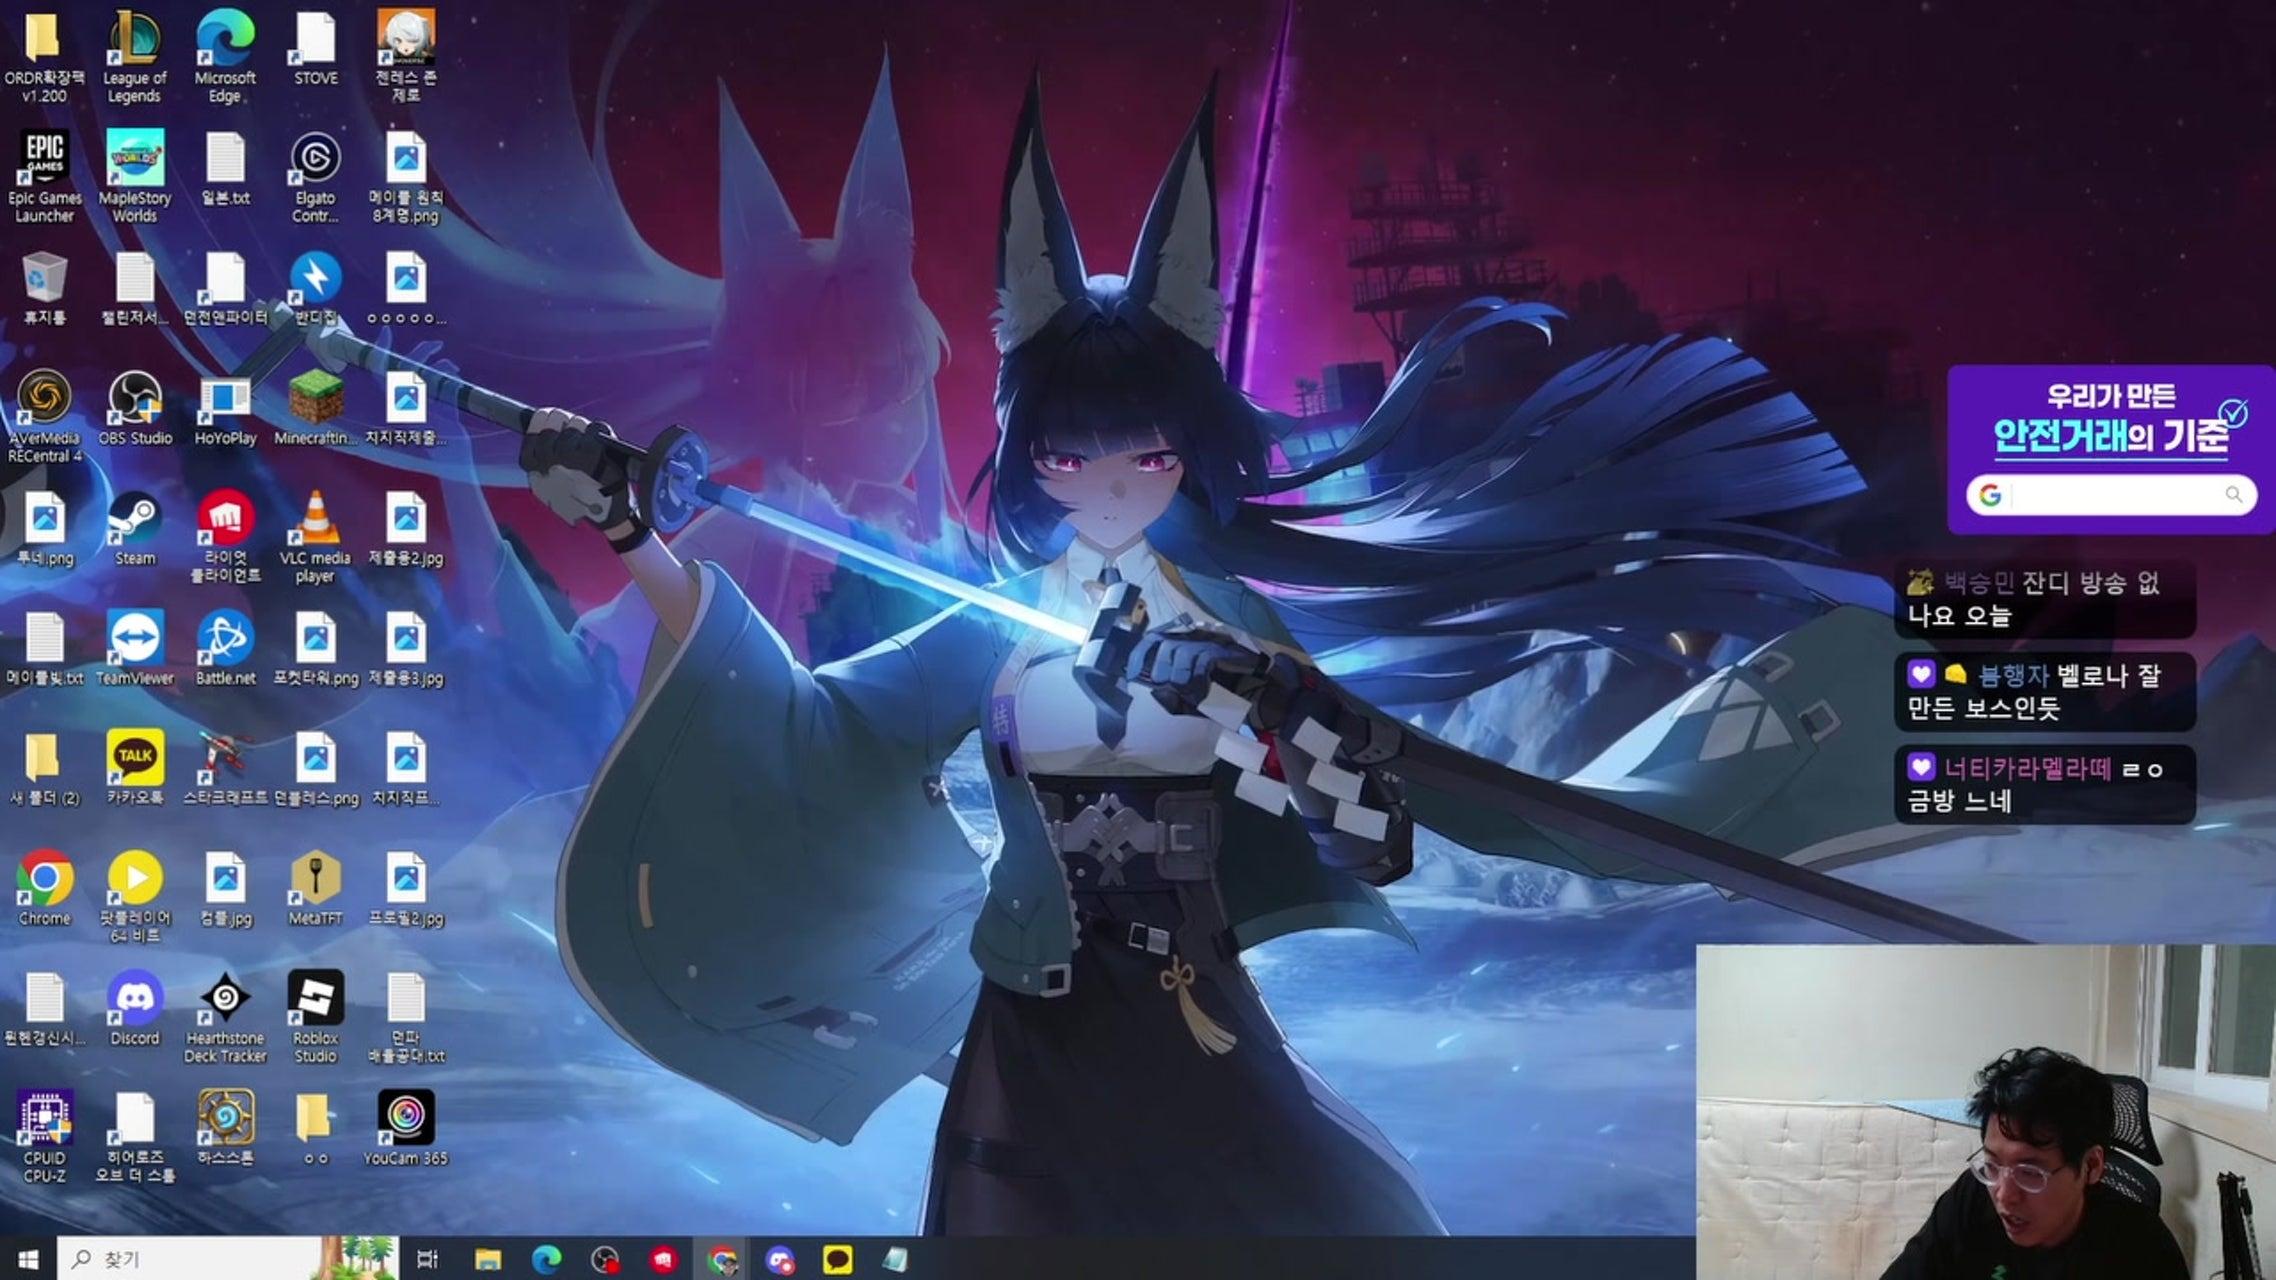The image size is (2276, 1280).
Task: Select the 일본.txt text file
Action: tap(225, 168)
